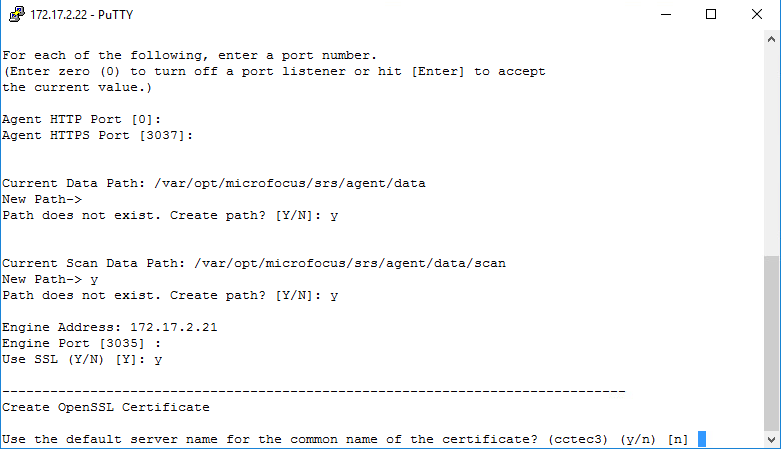Click the Create OpenSSL Certificate heading

pyautogui.click(x=106, y=407)
